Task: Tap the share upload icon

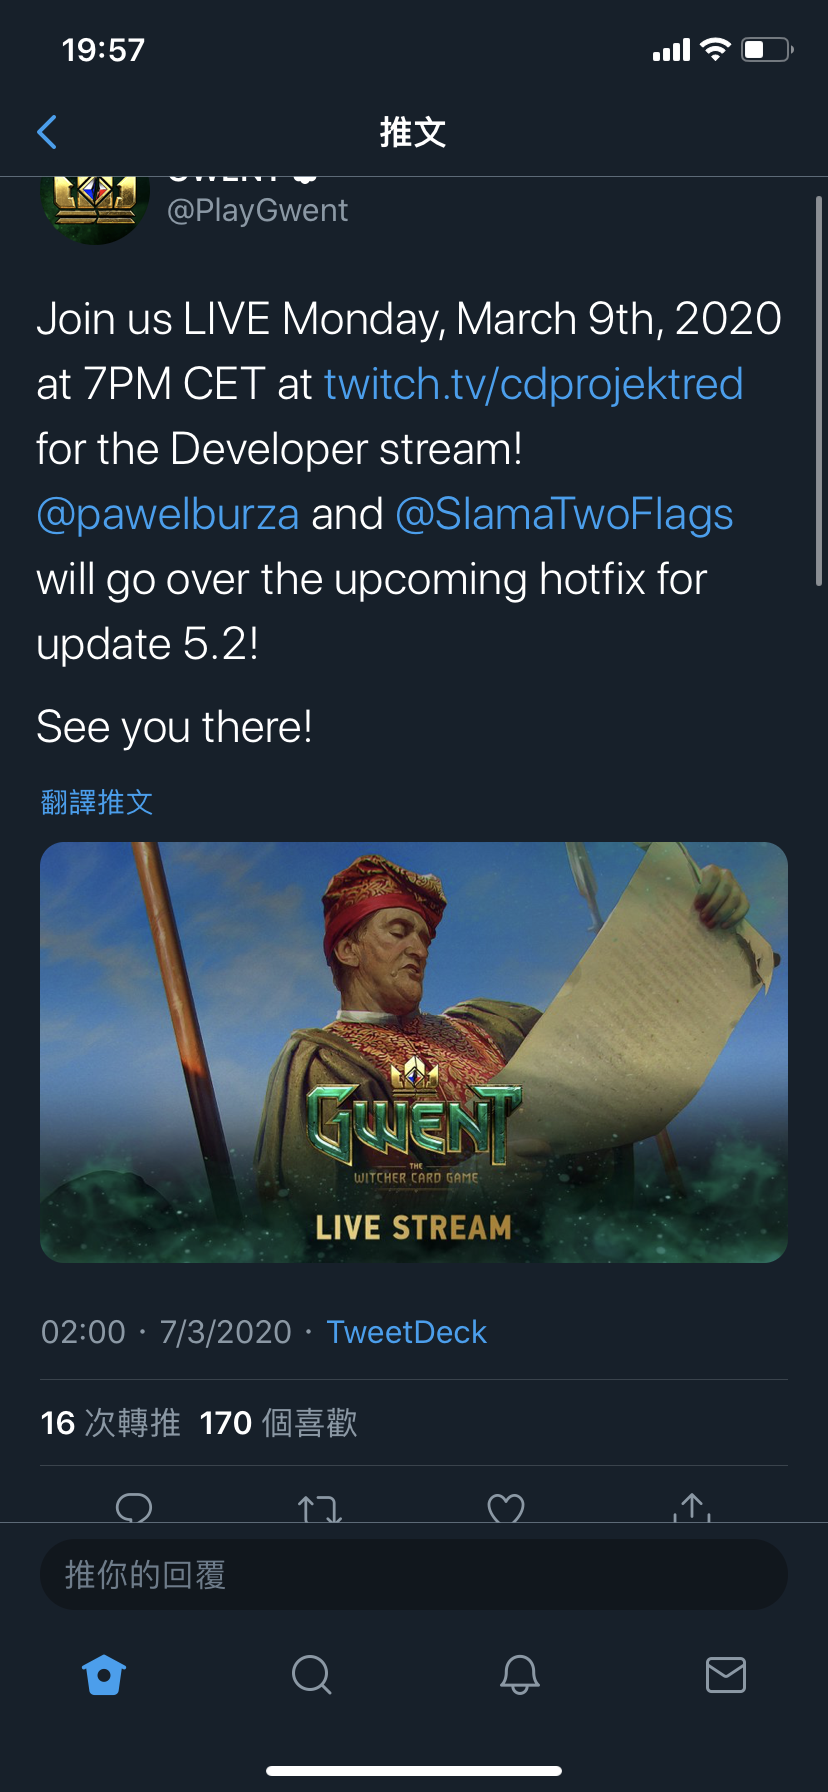Action: coord(692,1507)
